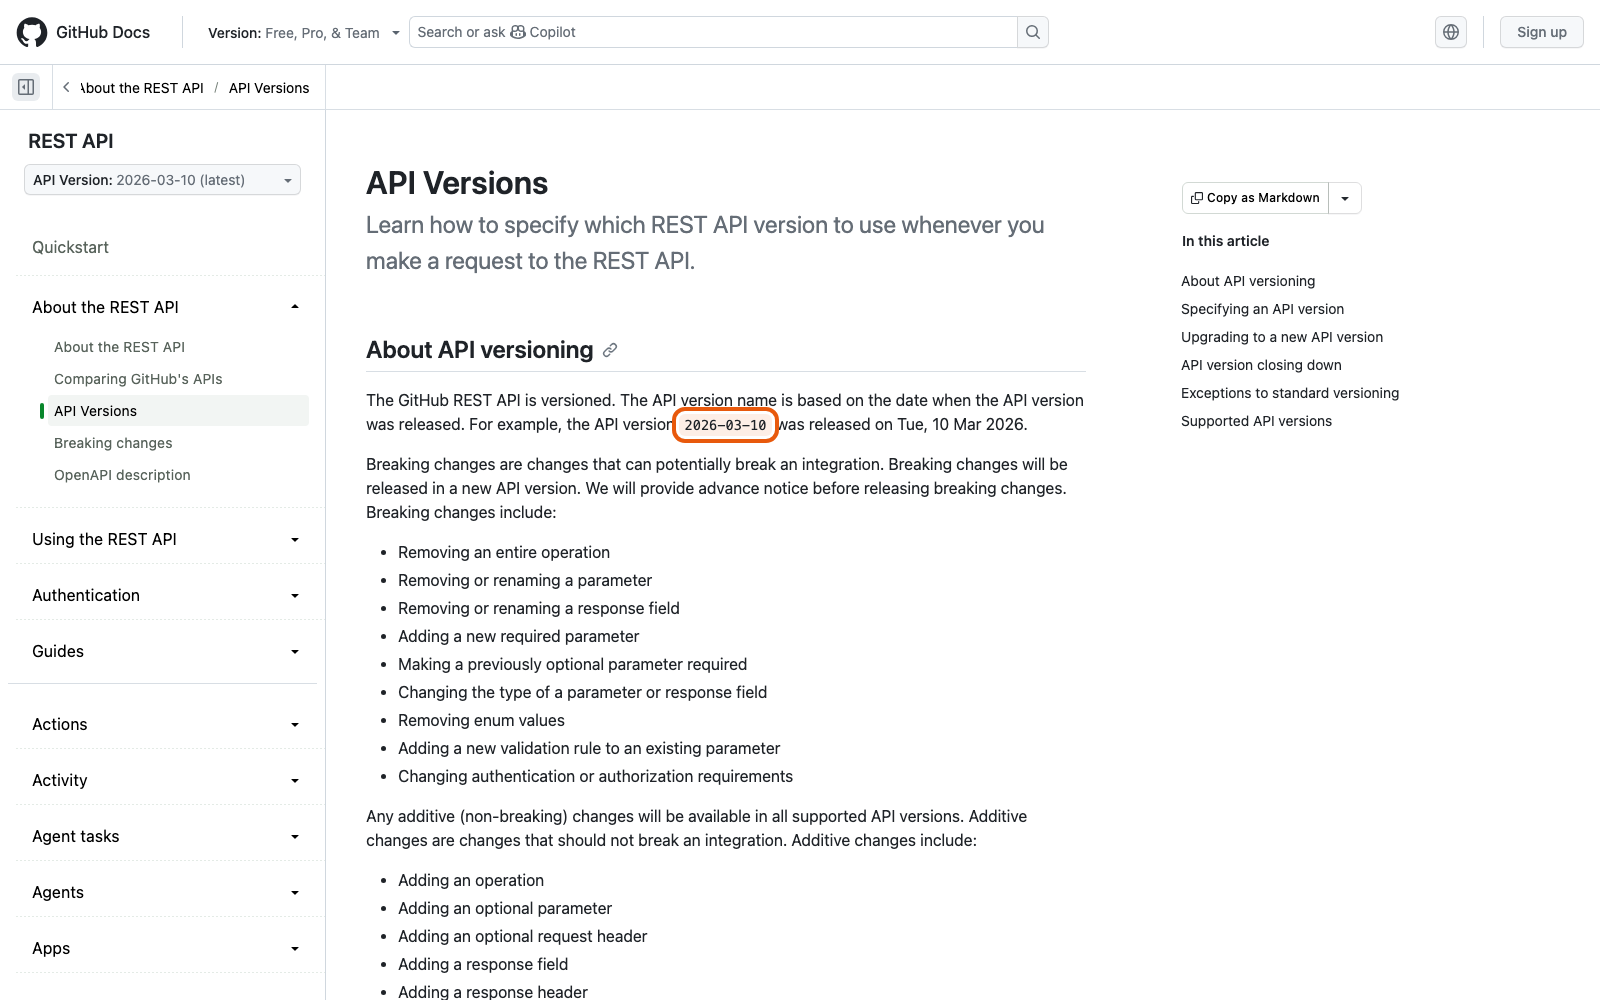
Task: Open About the REST API sub-item
Action: coord(119,347)
